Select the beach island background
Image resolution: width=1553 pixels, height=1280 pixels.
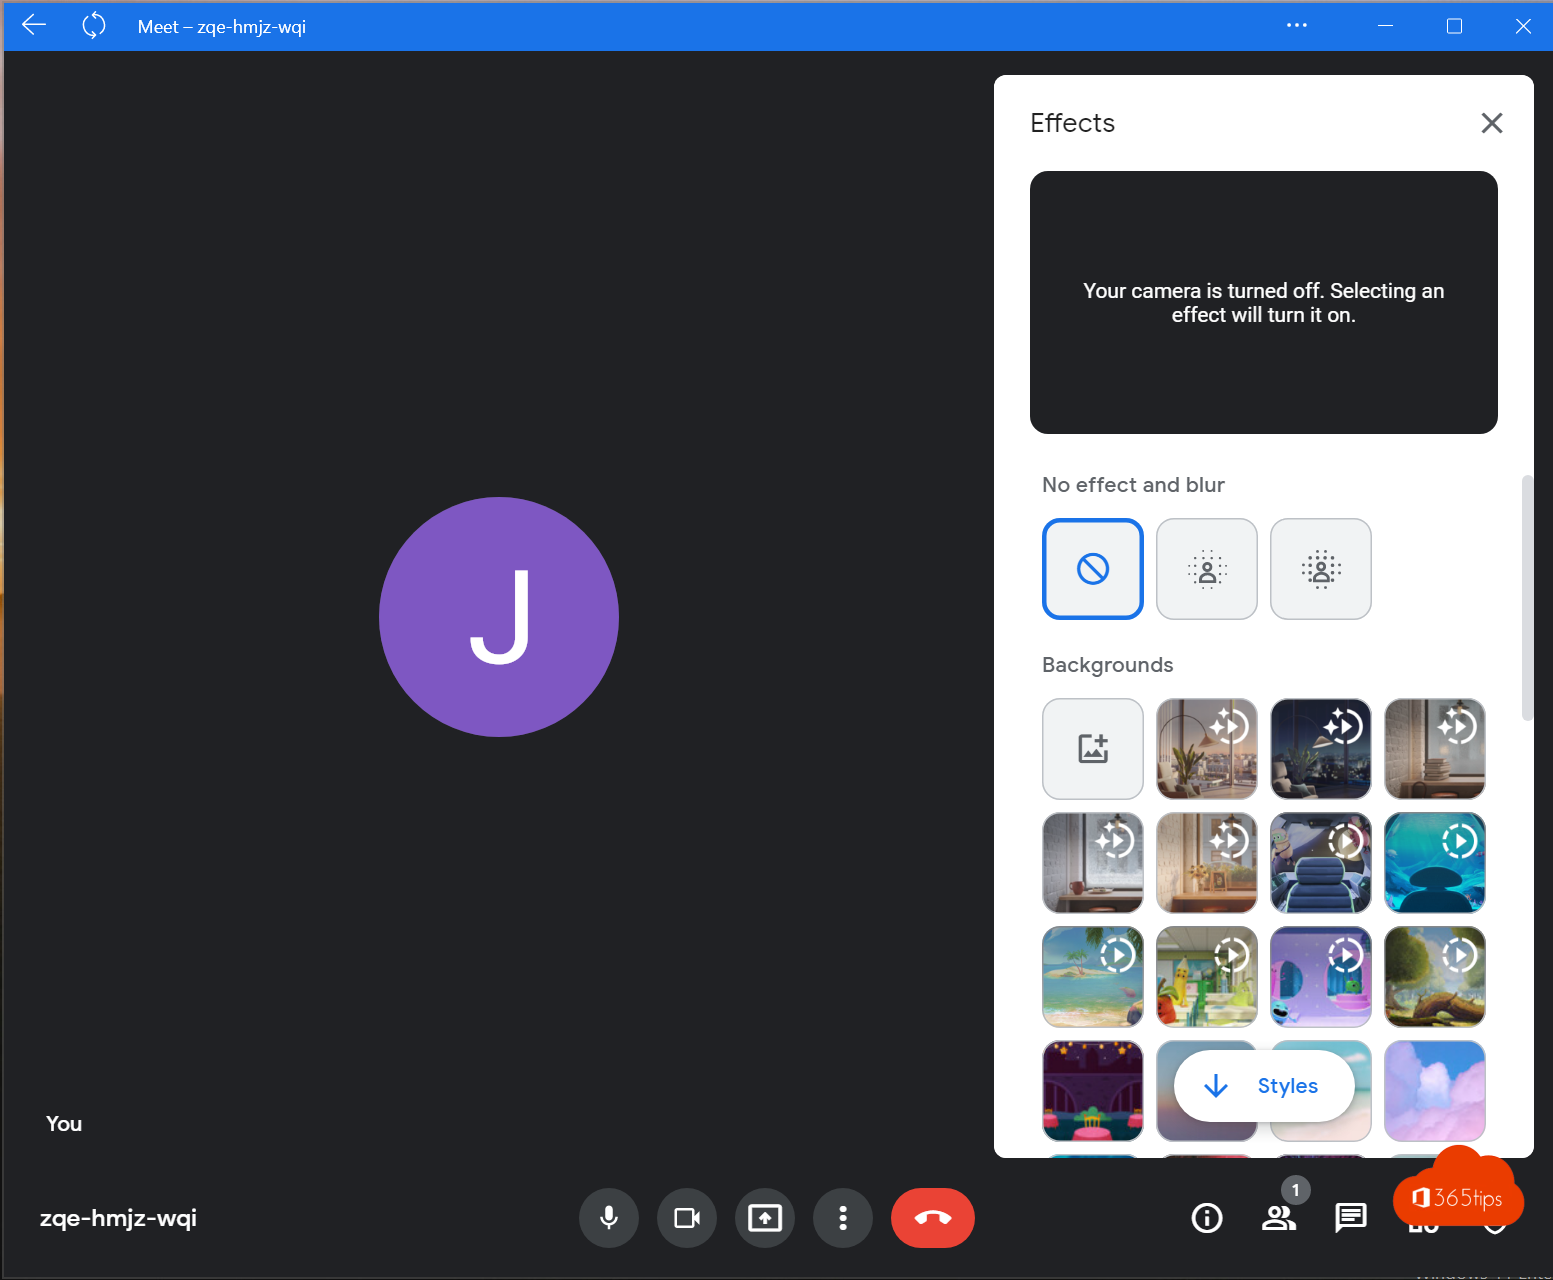tap(1092, 976)
